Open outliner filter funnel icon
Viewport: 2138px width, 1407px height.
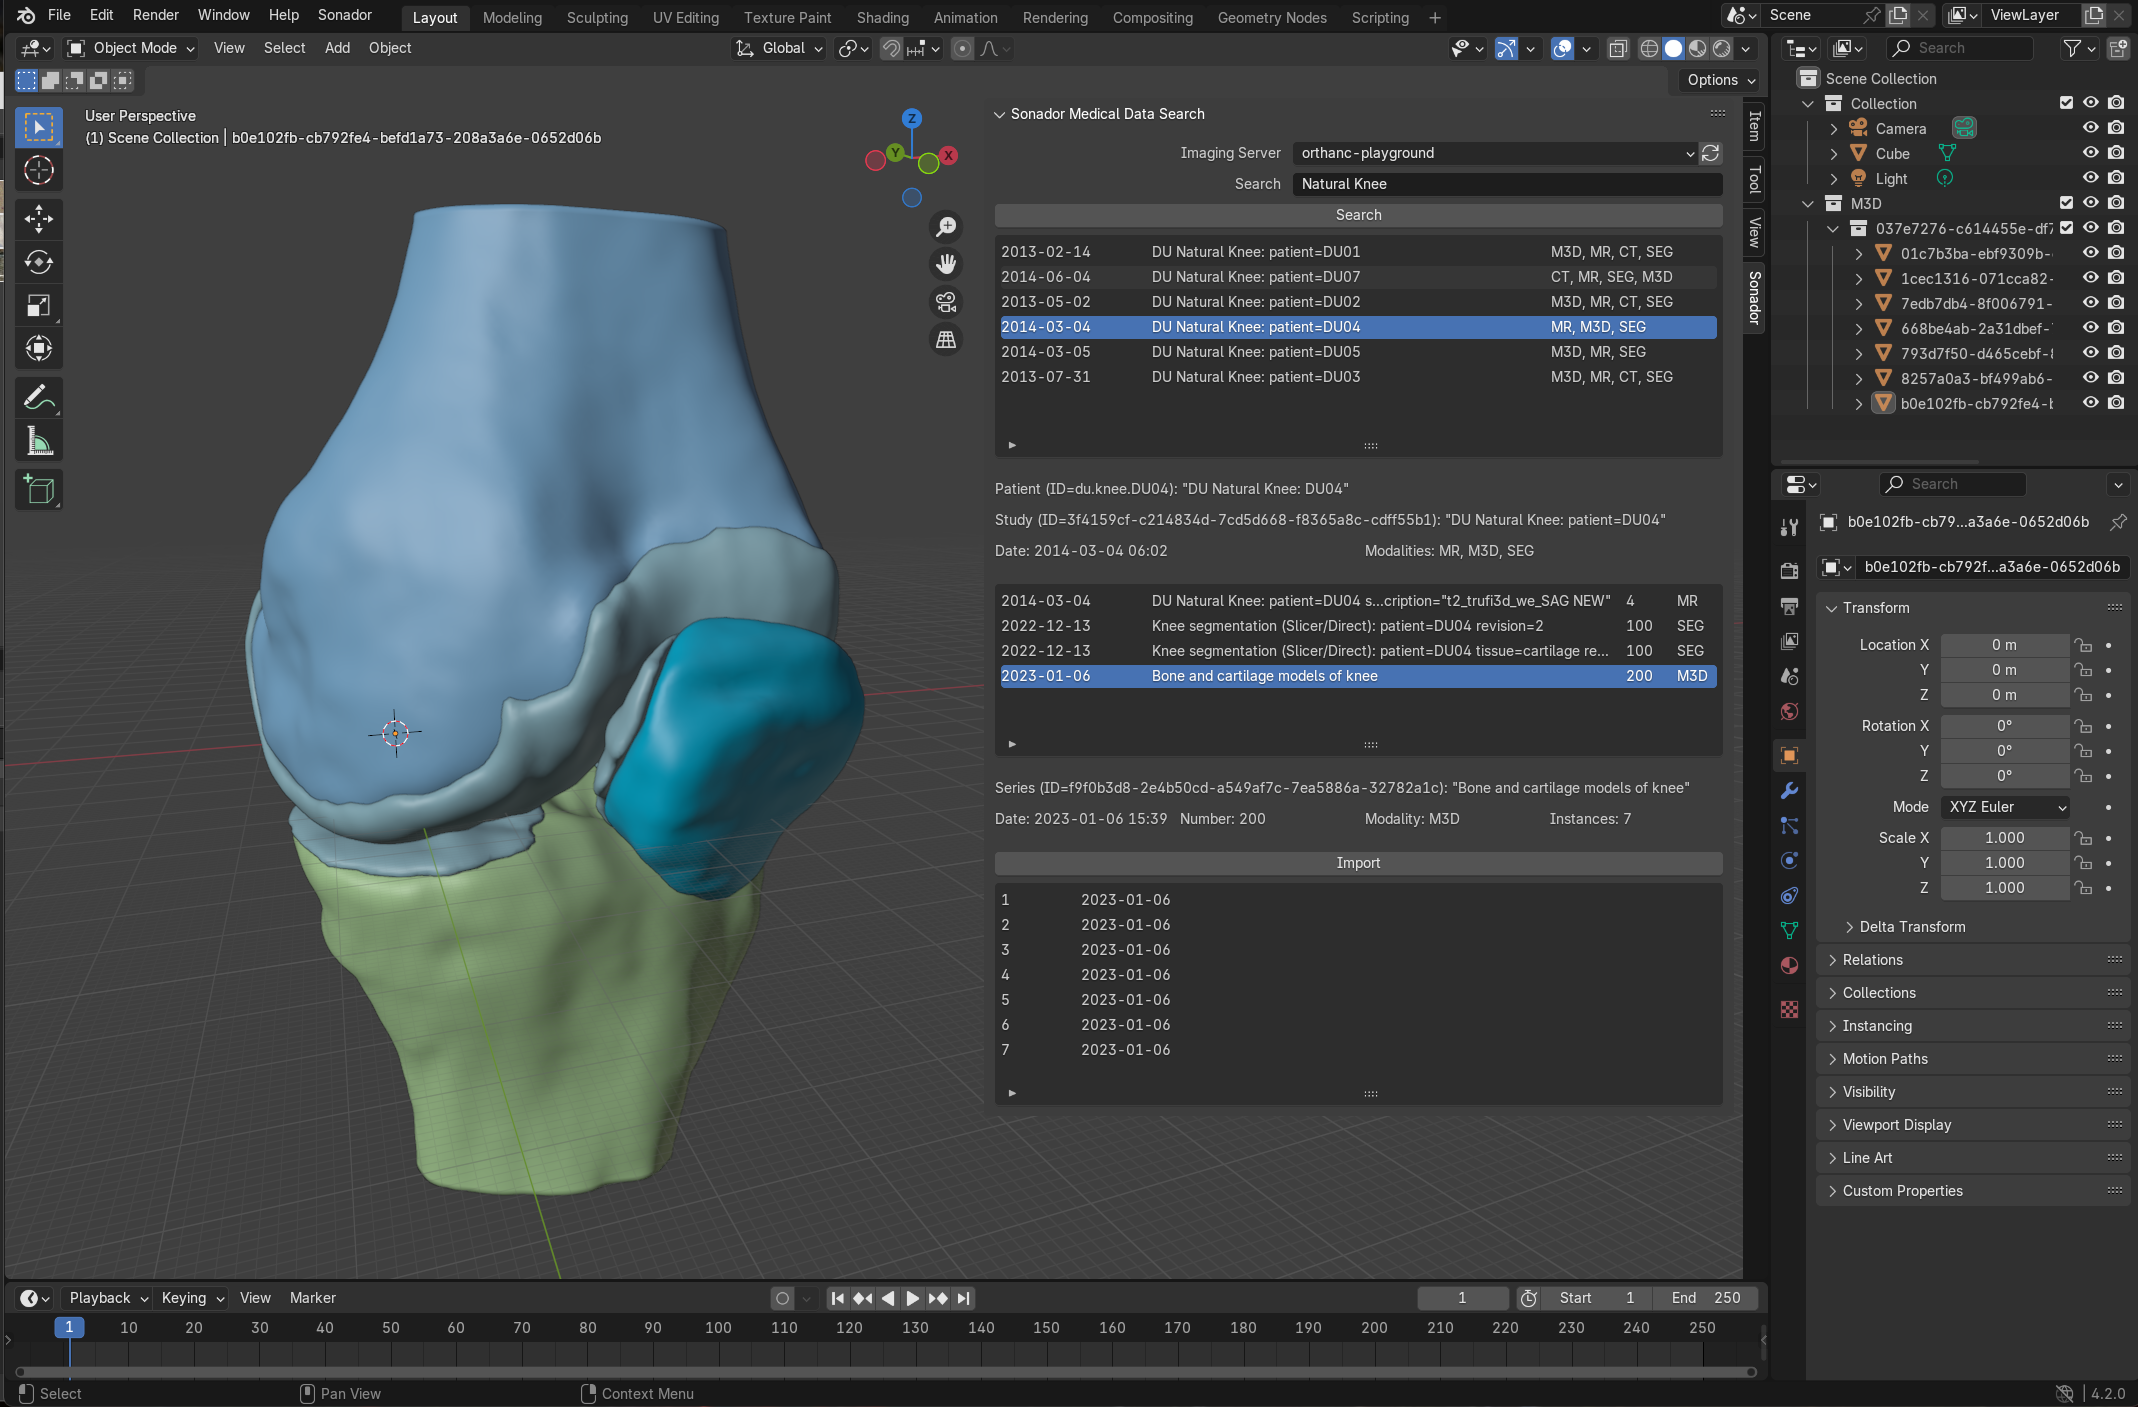tap(2072, 48)
